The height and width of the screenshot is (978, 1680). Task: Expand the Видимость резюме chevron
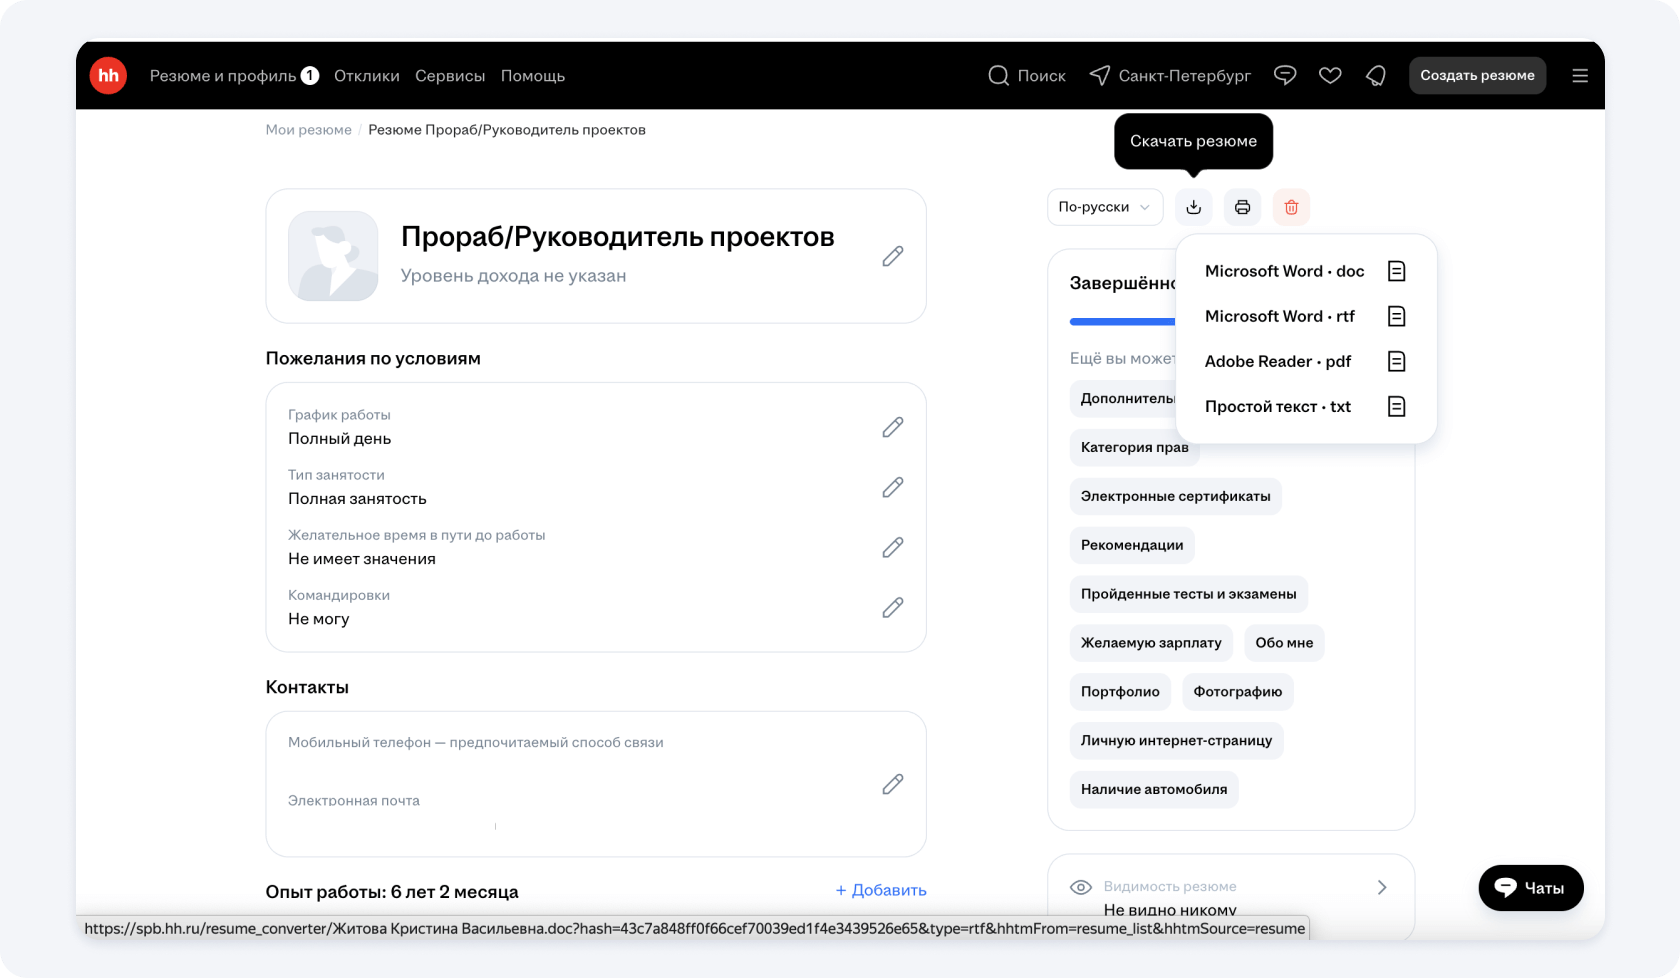pyautogui.click(x=1382, y=888)
